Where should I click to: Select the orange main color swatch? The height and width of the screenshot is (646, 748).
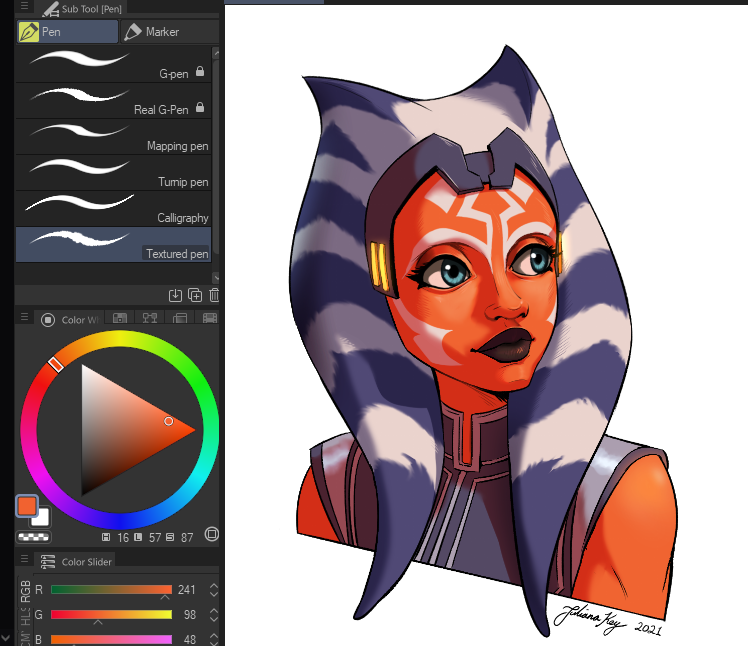pyautogui.click(x=27, y=506)
